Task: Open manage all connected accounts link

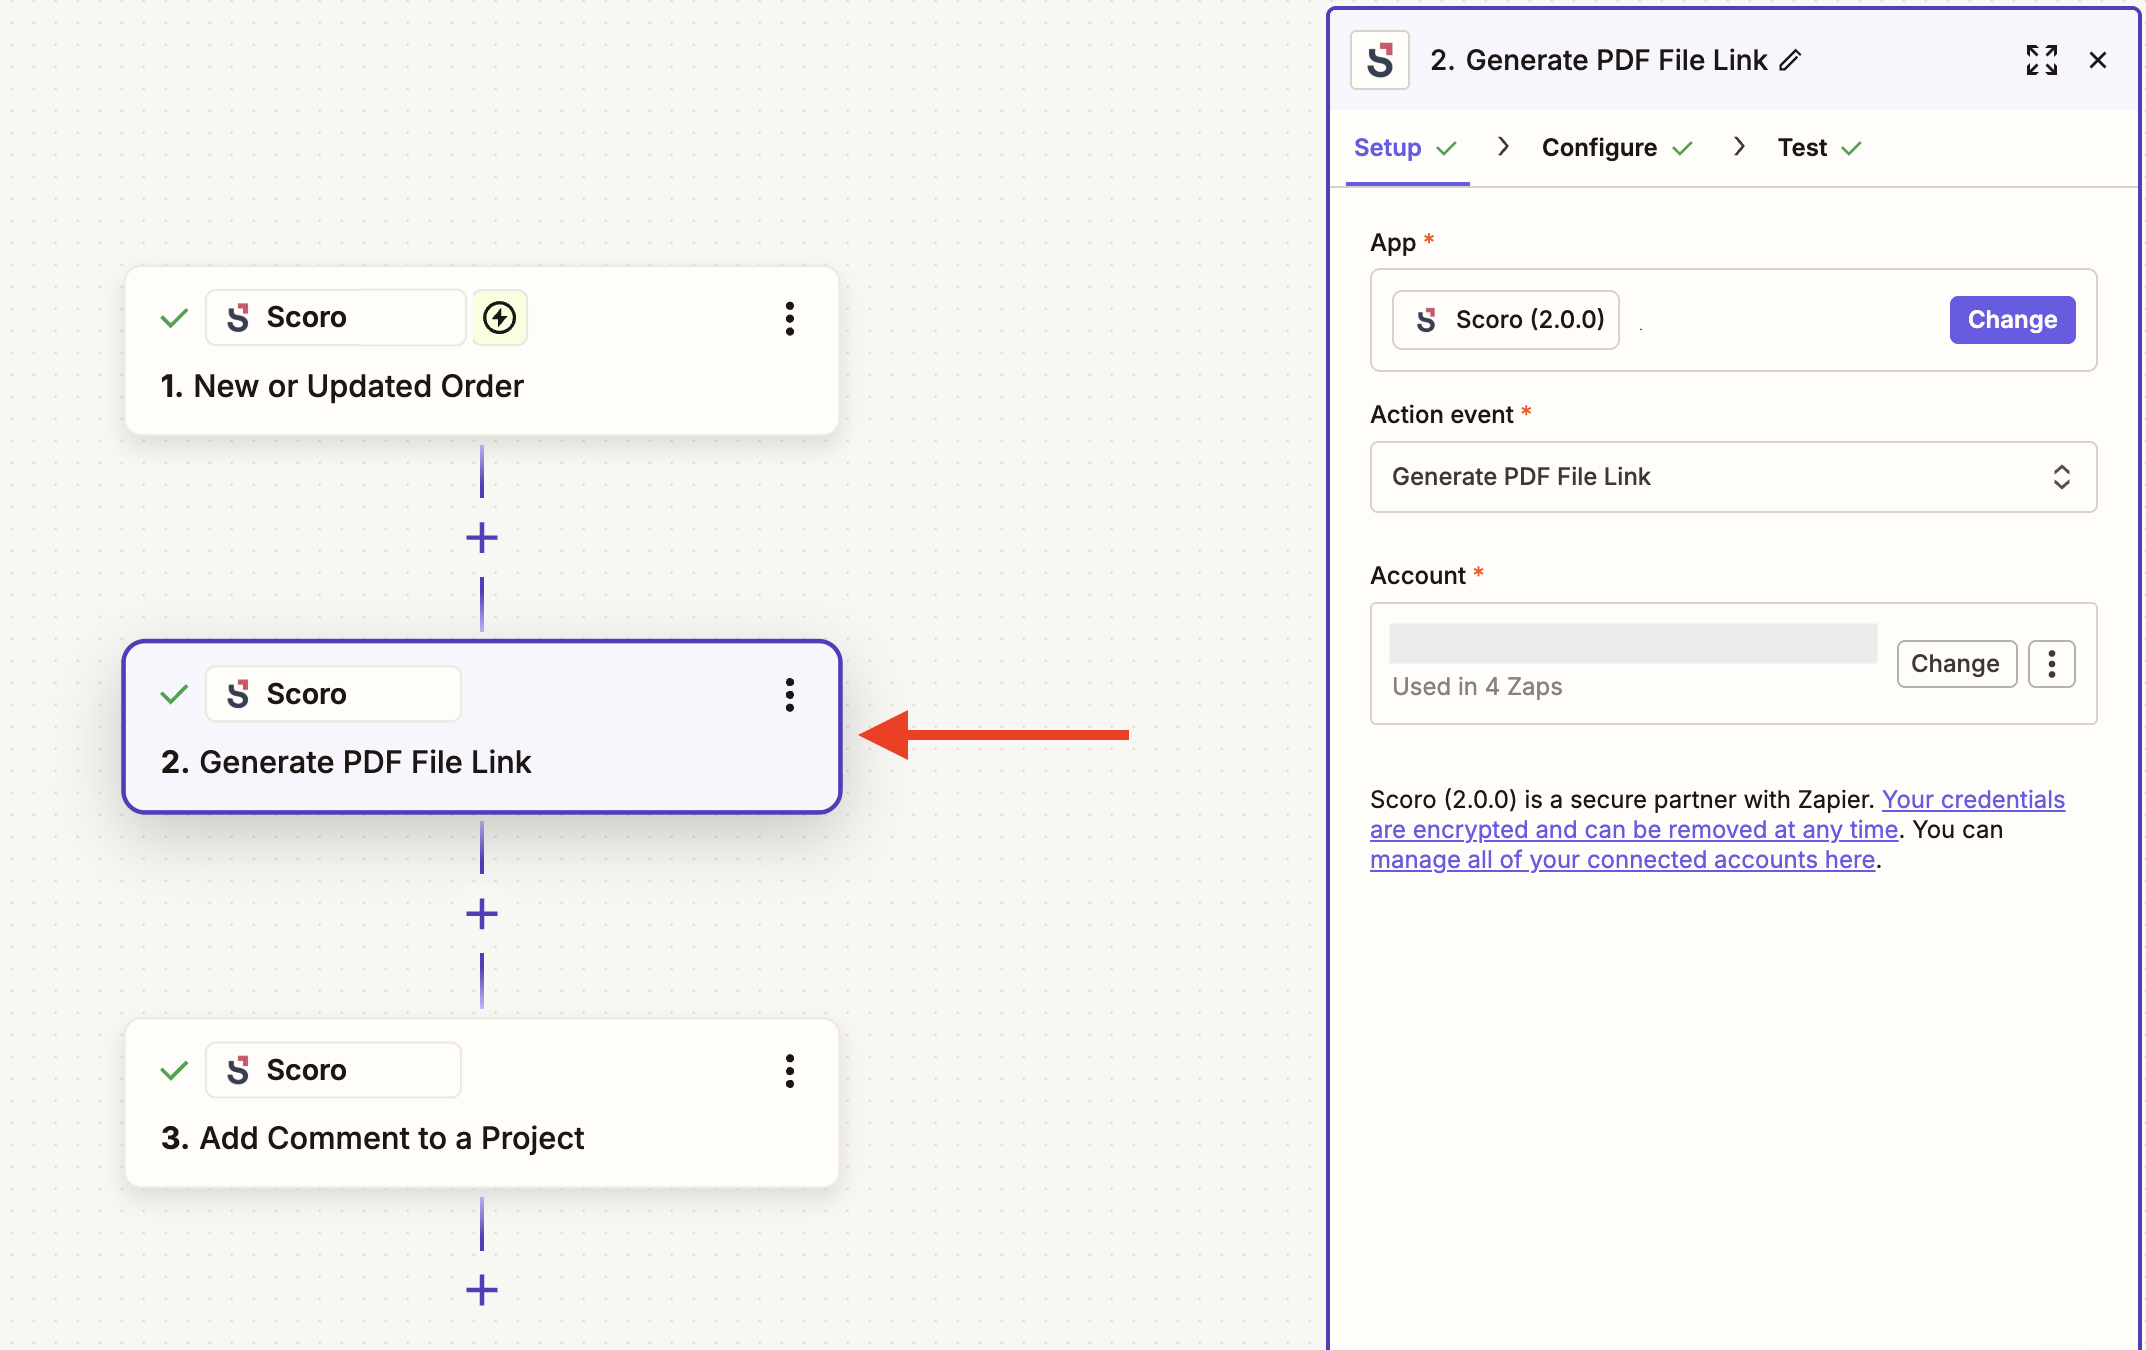Action: coord(1622,860)
